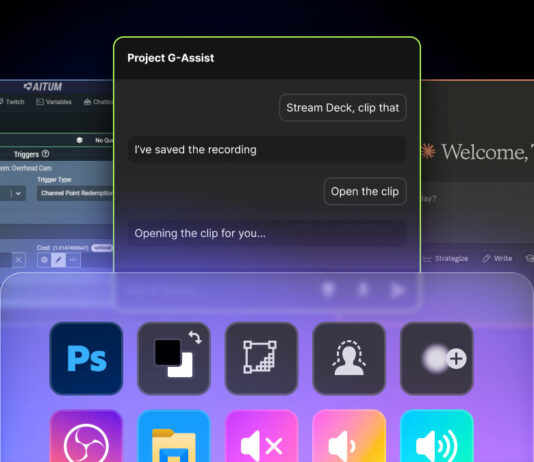The width and height of the screenshot is (534, 462).
Task: Click the orange starburst logo beside Welcome
Action: (x=428, y=151)
